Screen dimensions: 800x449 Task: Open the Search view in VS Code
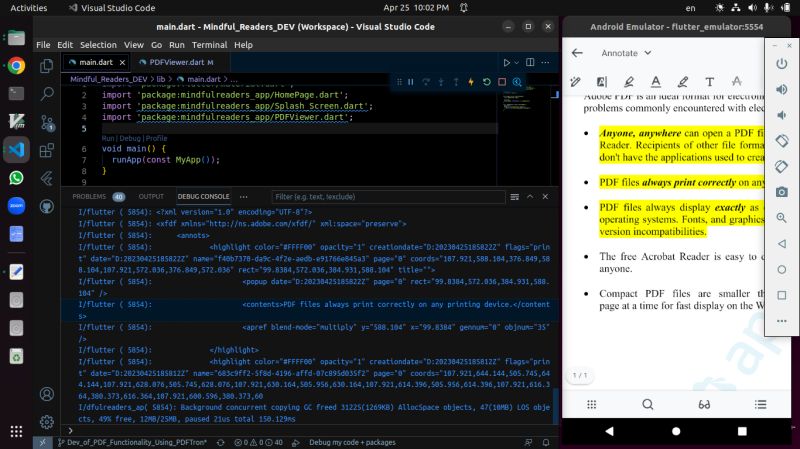pos(47,93)
